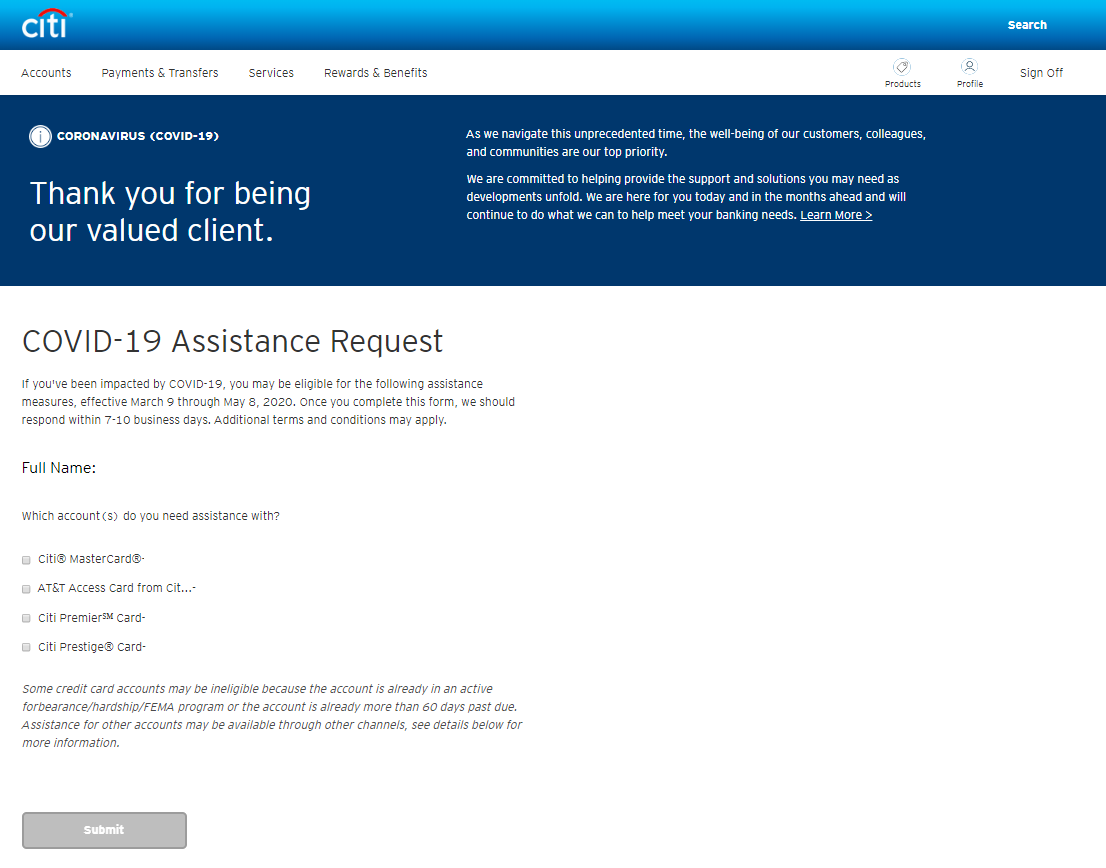Open the Accounts menu
The width and height of the screenshot is (1106, 868).
[46, 73]
